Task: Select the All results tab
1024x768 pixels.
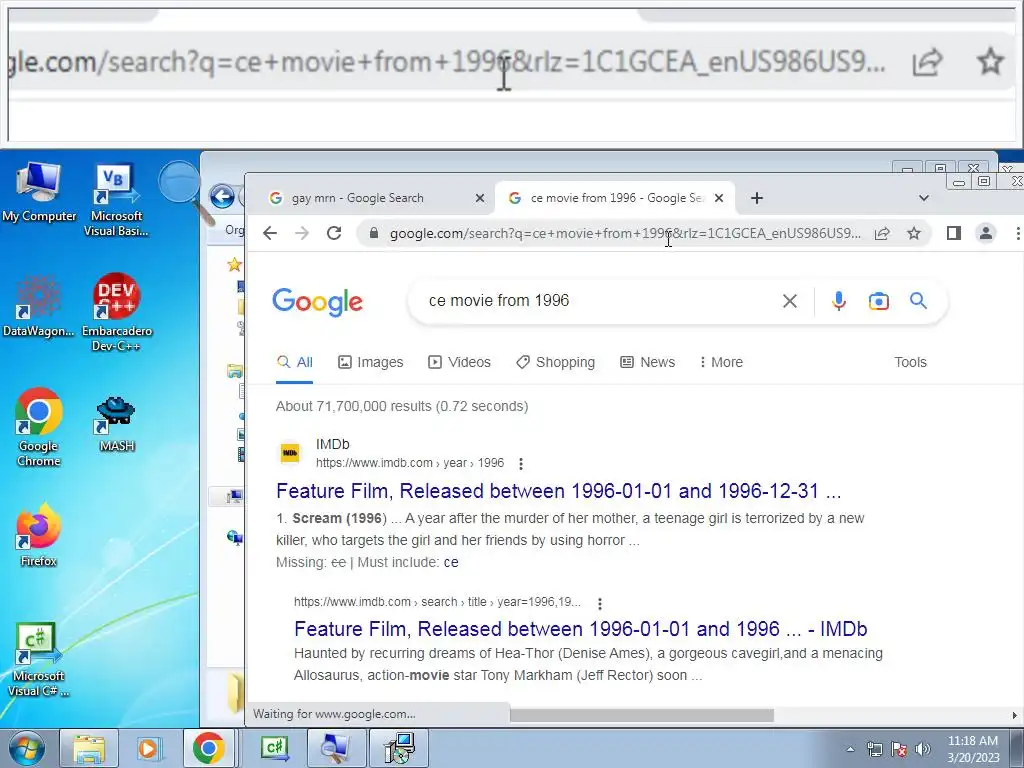Action: tap(295, 362)
